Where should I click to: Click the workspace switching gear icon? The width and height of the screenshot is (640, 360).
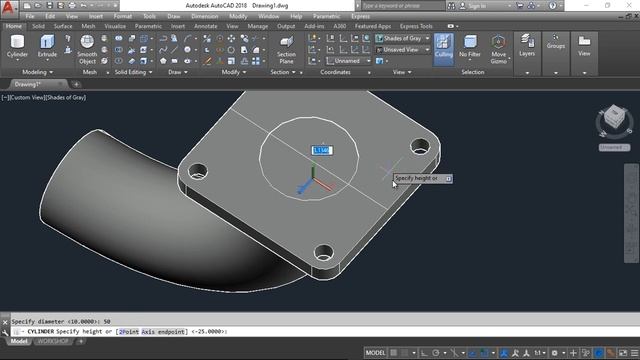[x=554, y=353]
